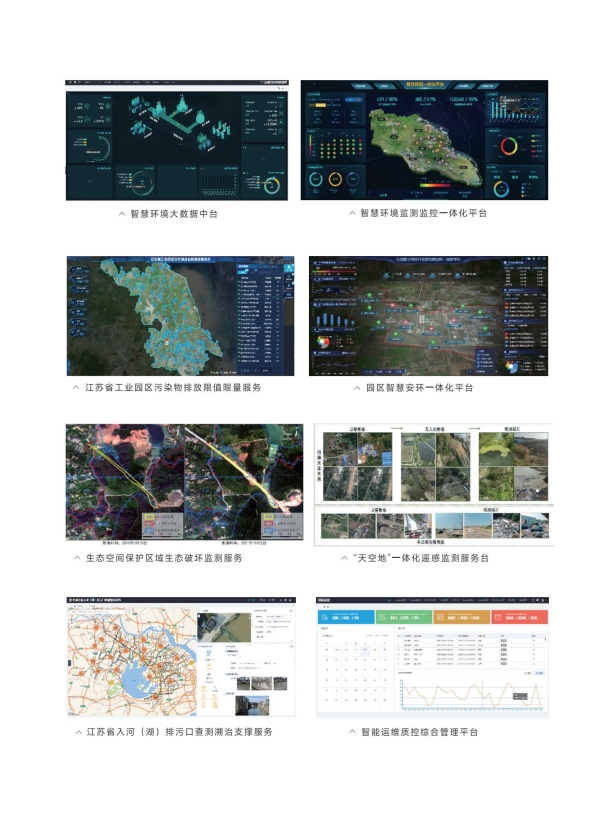Select the green summary card in 智能运维 dashboard
The width and height of the screenshot is (600, 820).
404,617
